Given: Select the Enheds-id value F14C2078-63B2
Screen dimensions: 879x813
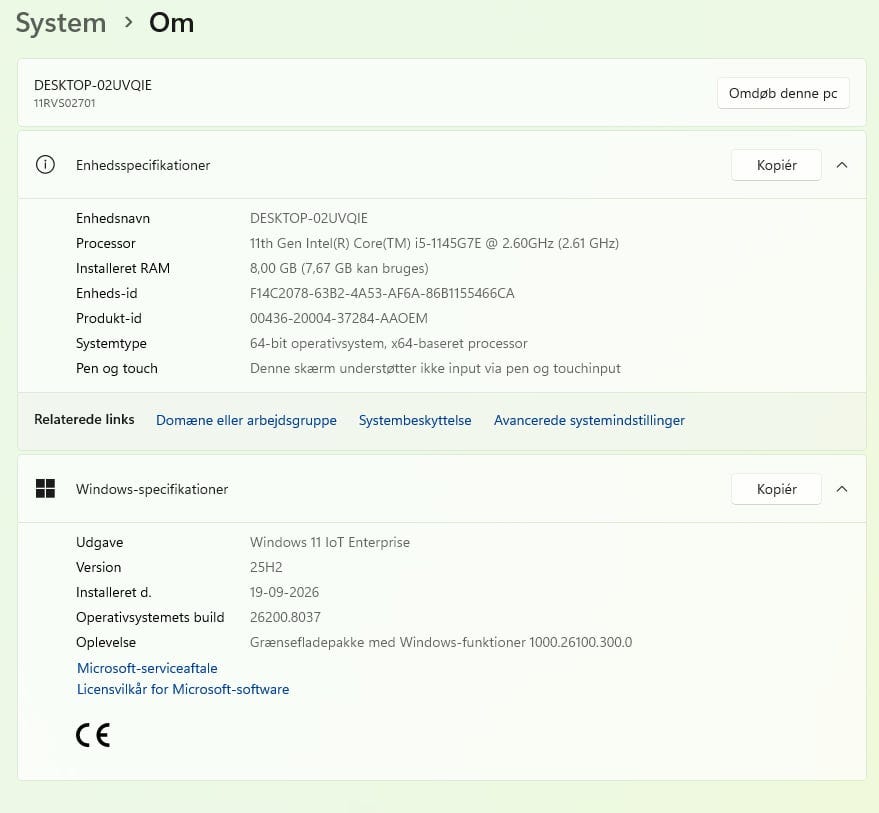Looking at the screenshot, I should (x=382, y=293).
